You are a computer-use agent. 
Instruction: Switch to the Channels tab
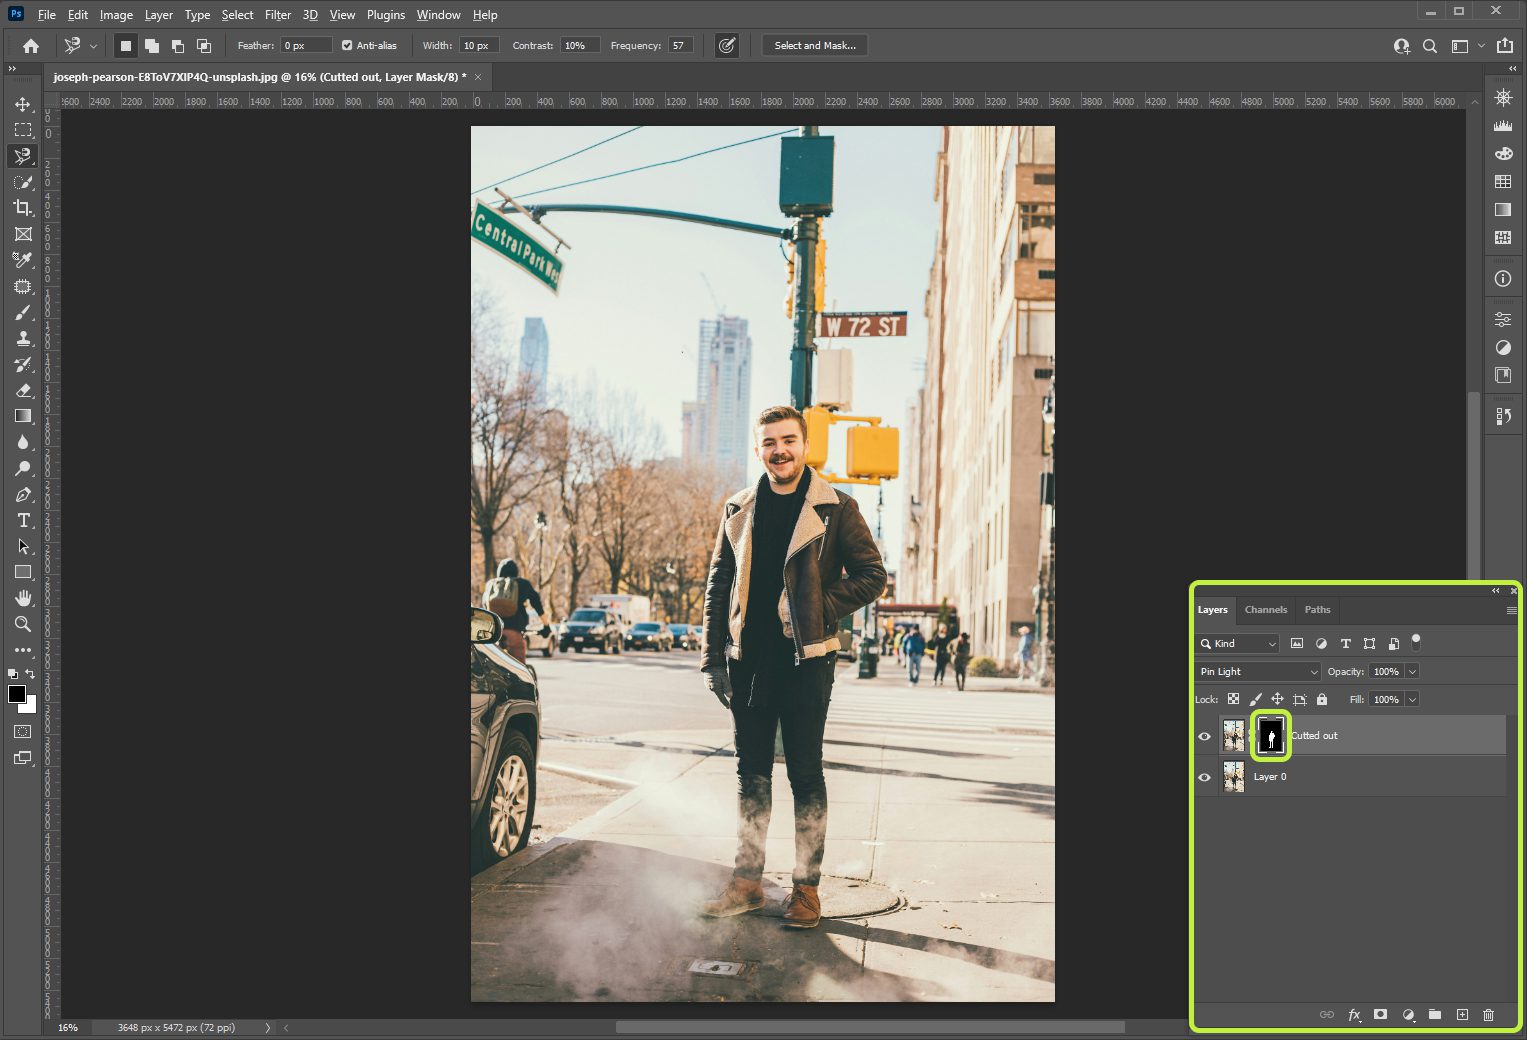tap(1266, 610)
